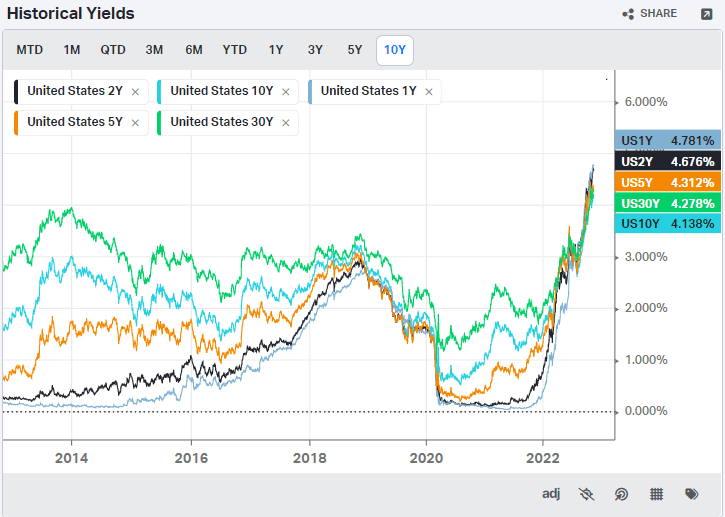
Task: Click the US5Y orange yield label
Action: (x=668, y=182)
